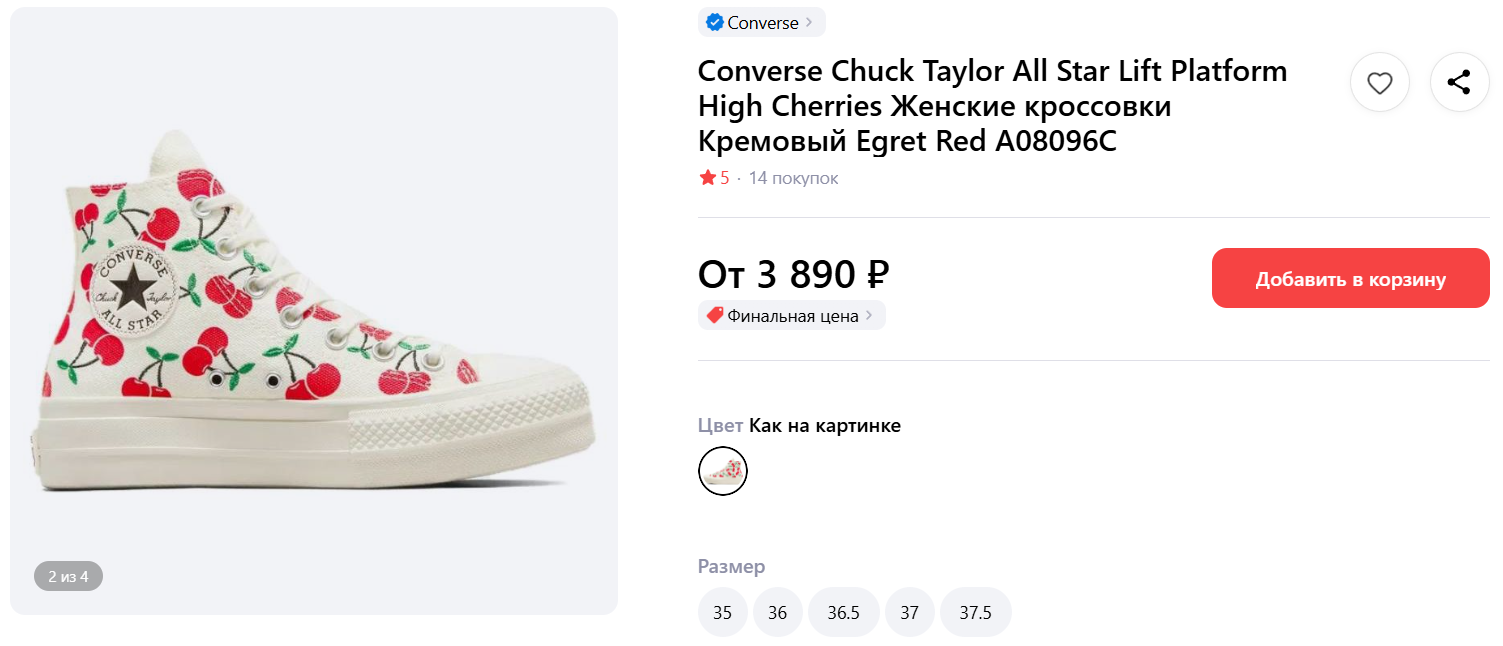Click the red star rating icon

click(707, 178)
